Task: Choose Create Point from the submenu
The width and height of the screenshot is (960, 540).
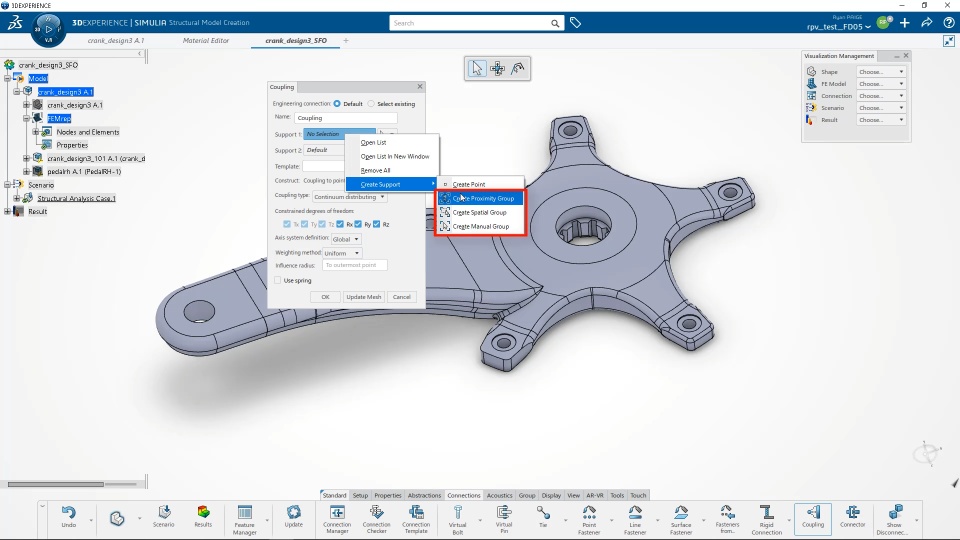Action: coord(480,184)
